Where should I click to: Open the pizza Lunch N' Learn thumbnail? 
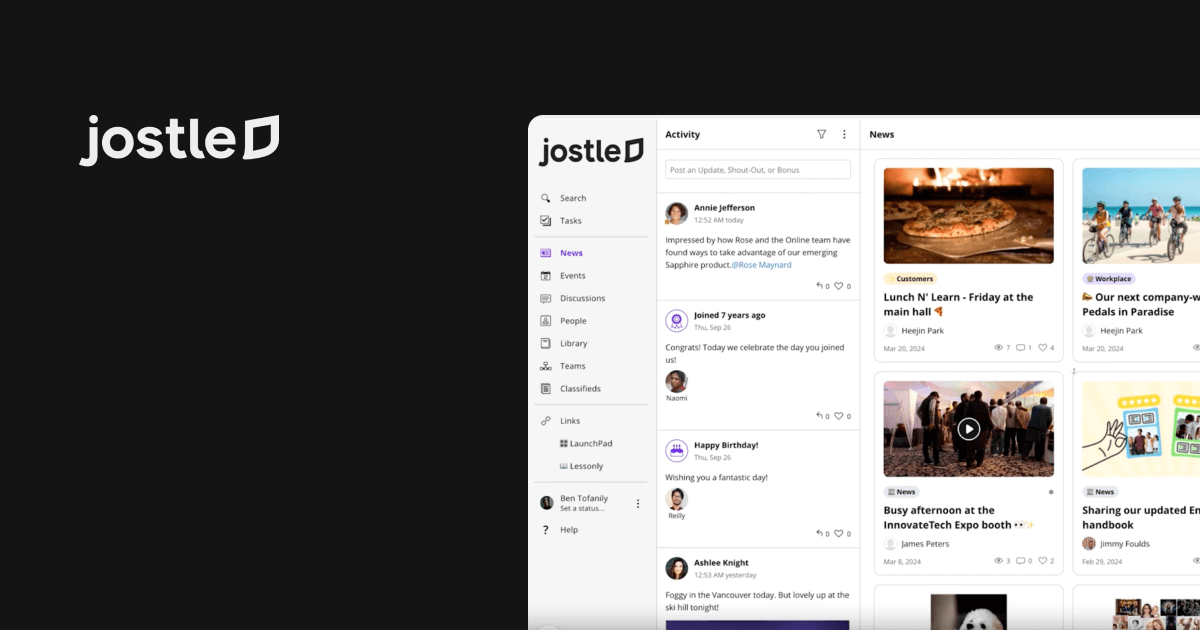pos(968,215)
